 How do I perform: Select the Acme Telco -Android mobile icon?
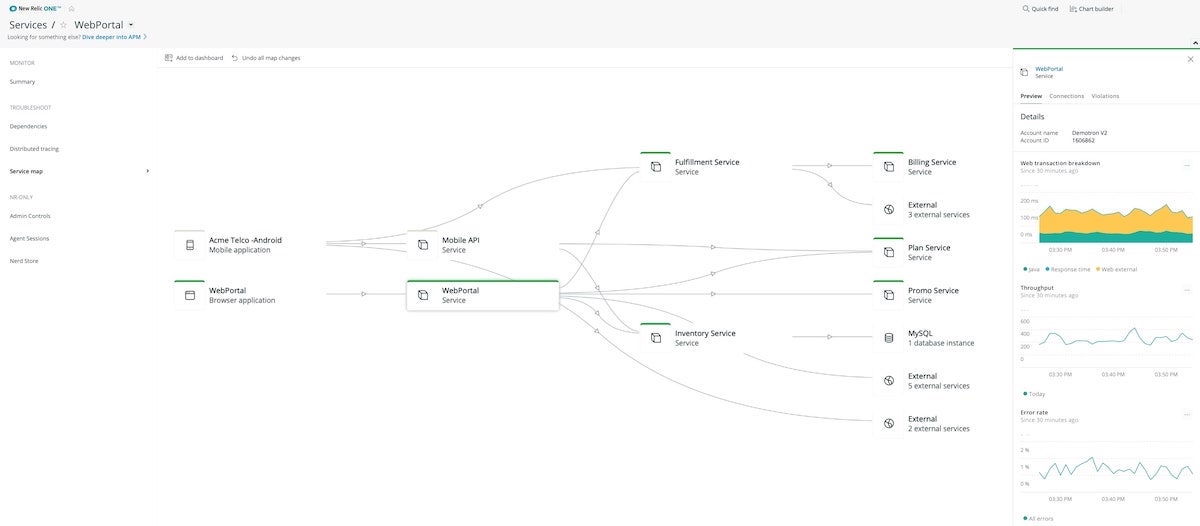click(190, 245)
